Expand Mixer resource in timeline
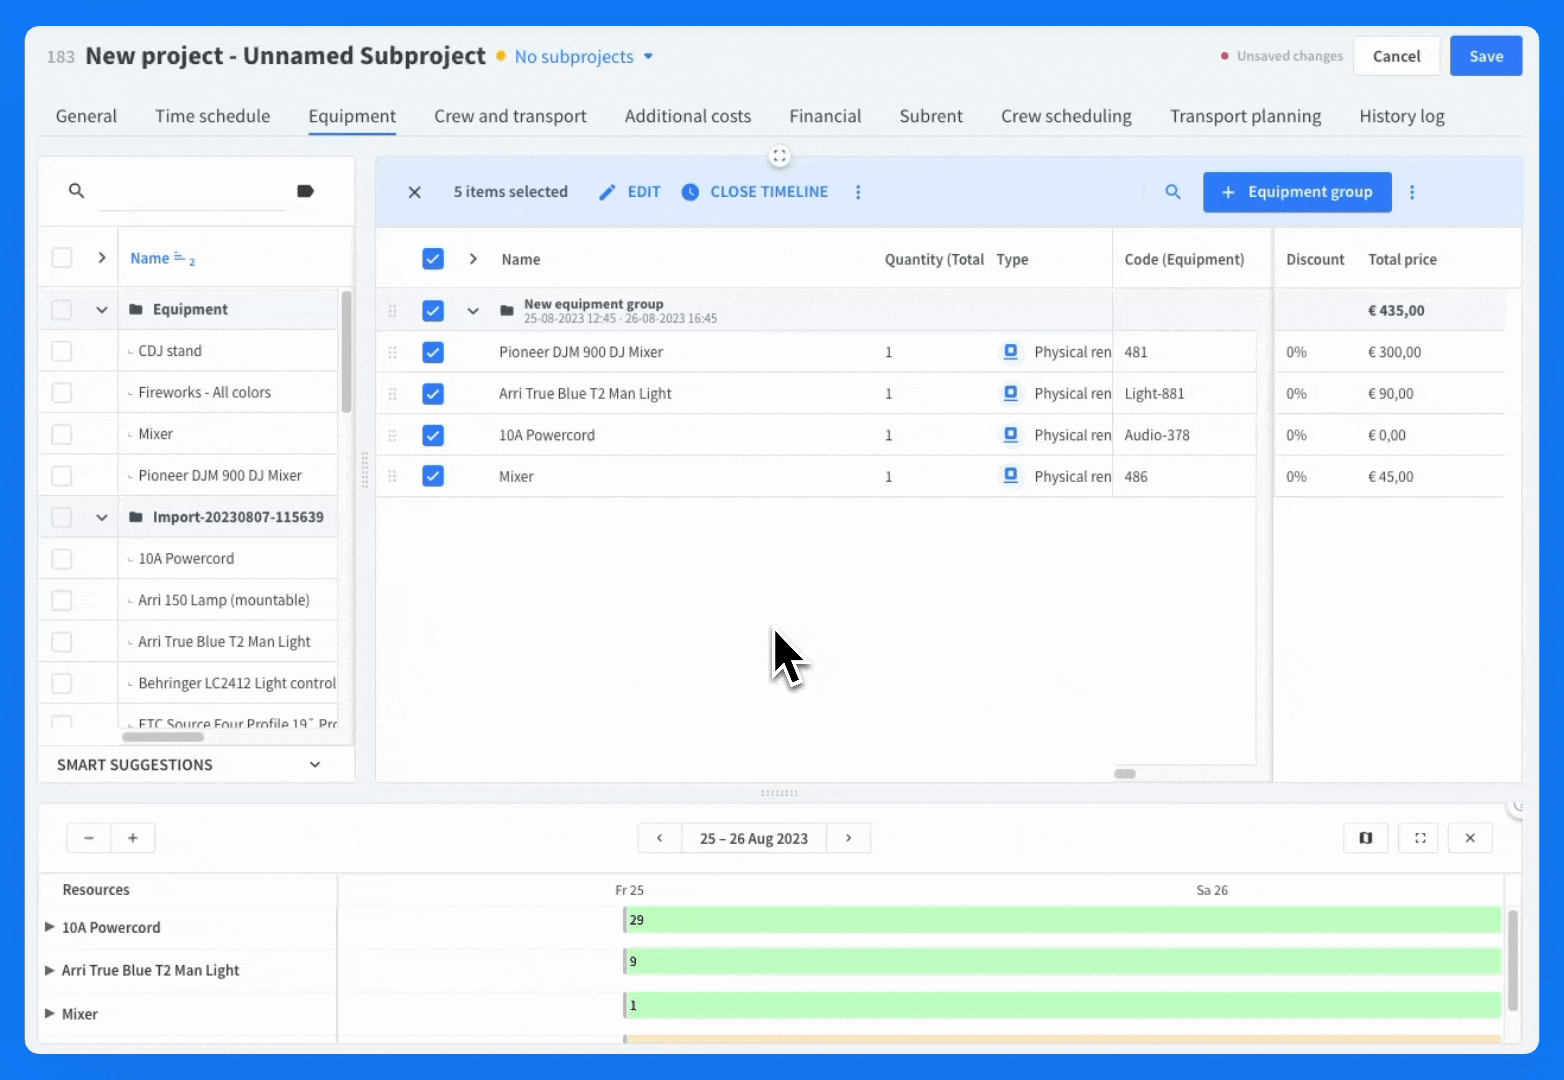 click(49, 1013)
